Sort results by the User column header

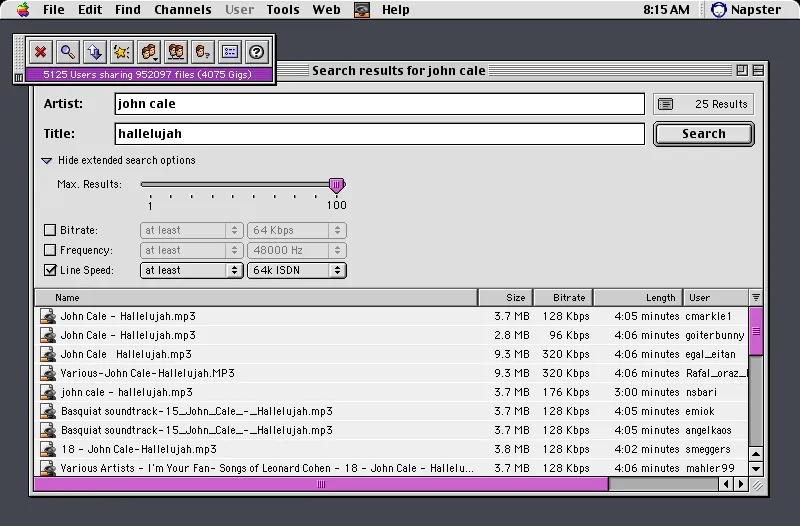pyautogui.click(x=716, y=297)
